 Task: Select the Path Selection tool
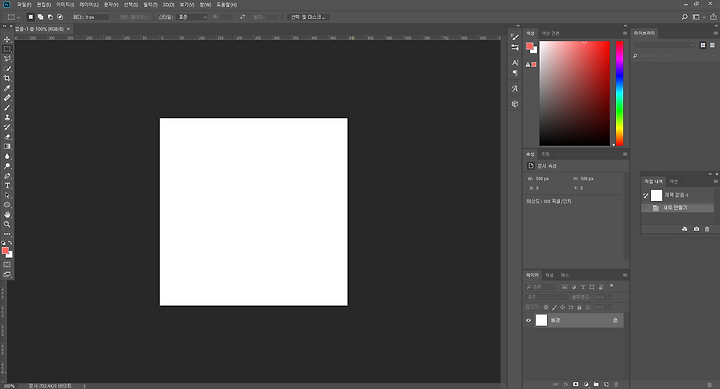click(7, 195)
